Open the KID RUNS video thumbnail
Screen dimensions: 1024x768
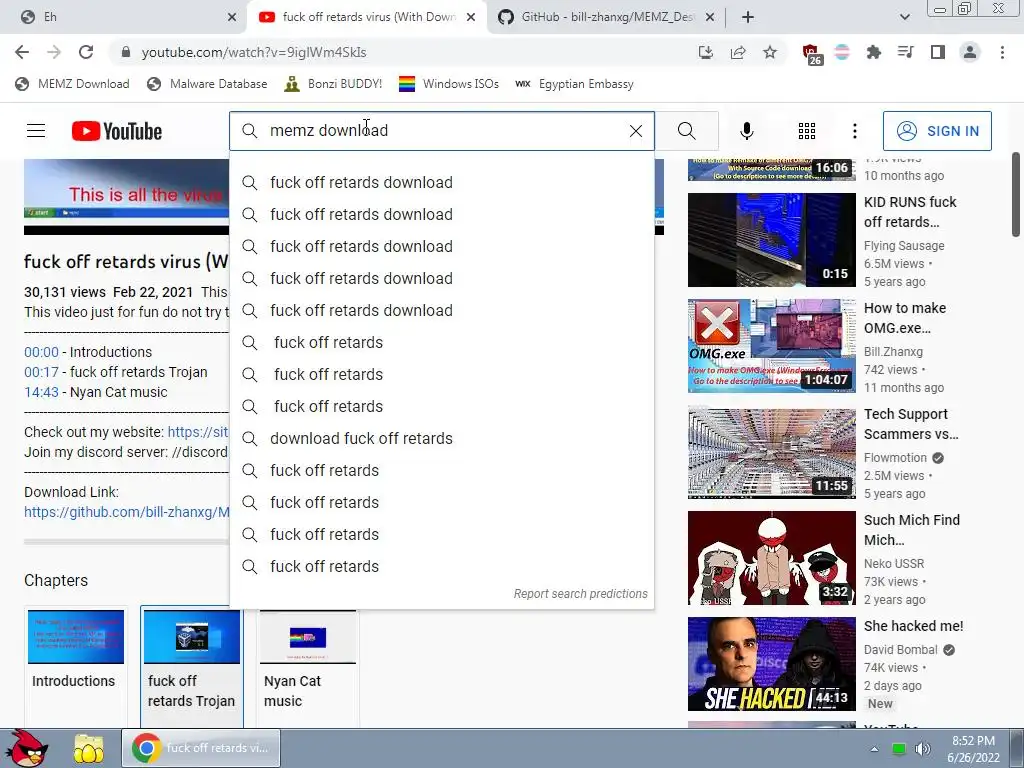pos(771,240)
